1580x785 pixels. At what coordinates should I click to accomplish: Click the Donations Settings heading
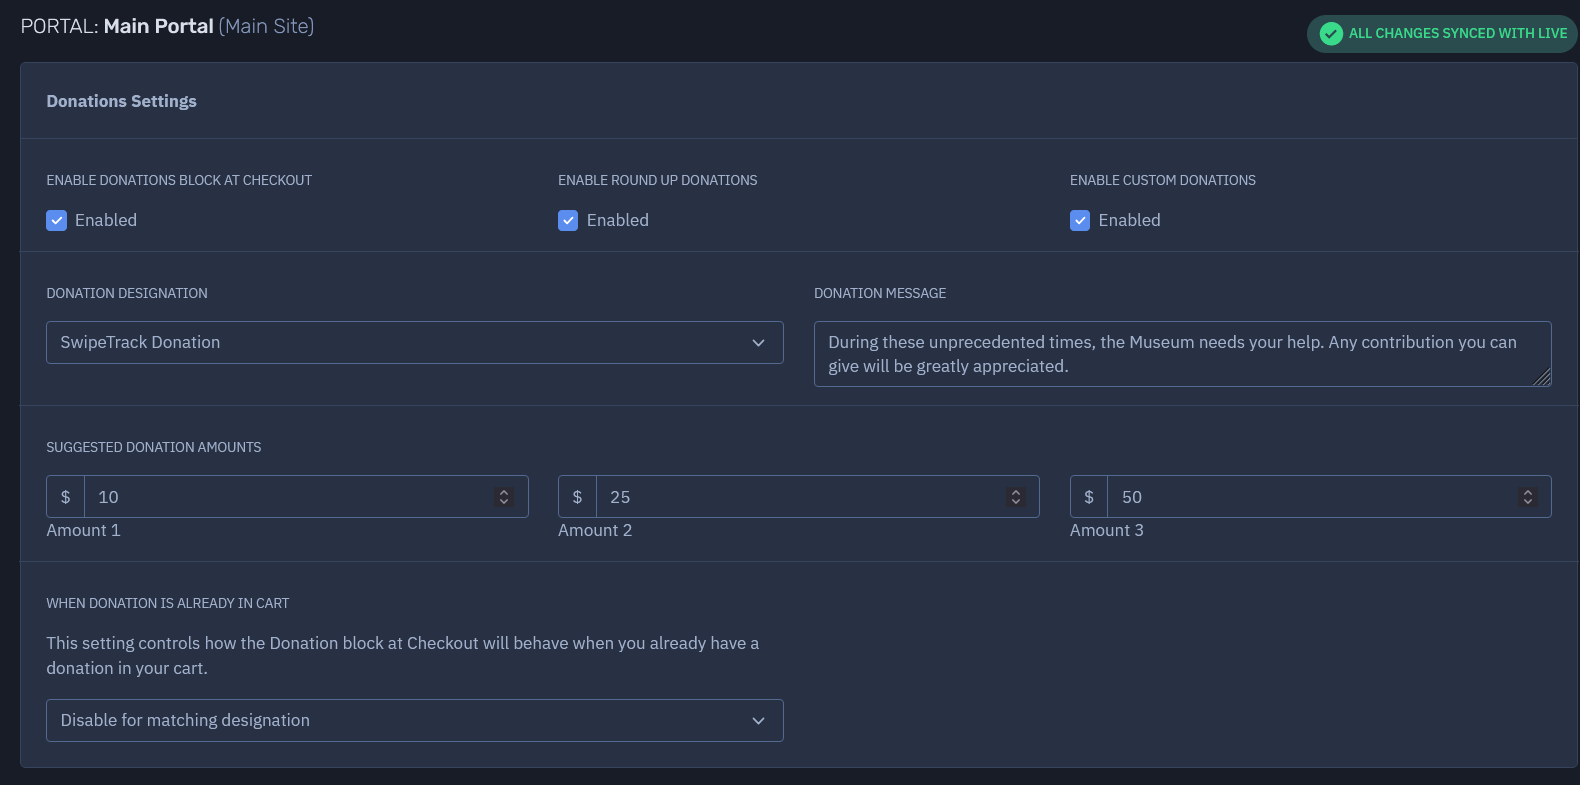[122, 101]
